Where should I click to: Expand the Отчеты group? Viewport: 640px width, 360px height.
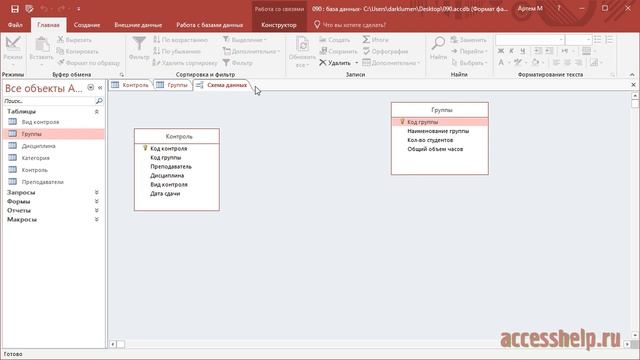click(x=97, y=210)
